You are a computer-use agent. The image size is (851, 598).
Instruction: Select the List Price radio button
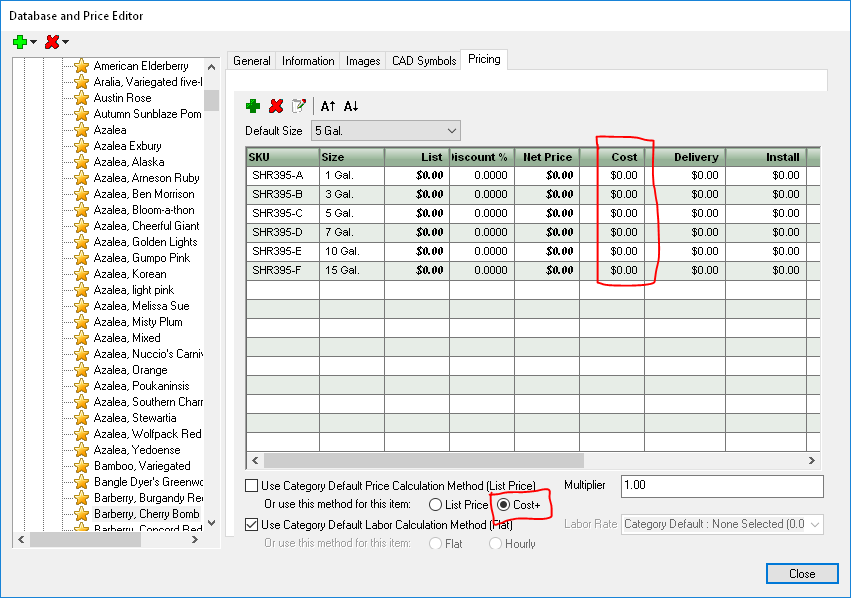click(435, 505)
